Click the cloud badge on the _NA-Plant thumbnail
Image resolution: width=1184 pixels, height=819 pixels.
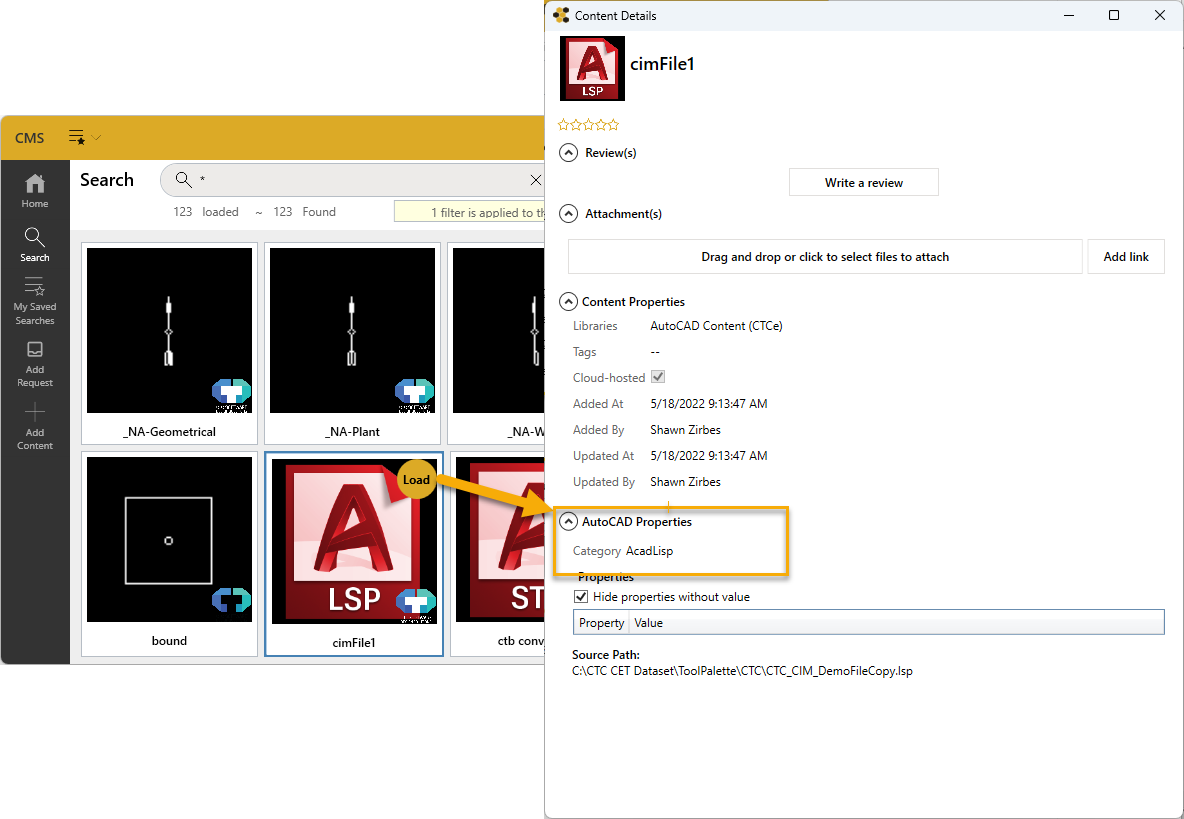pos(415,395)
